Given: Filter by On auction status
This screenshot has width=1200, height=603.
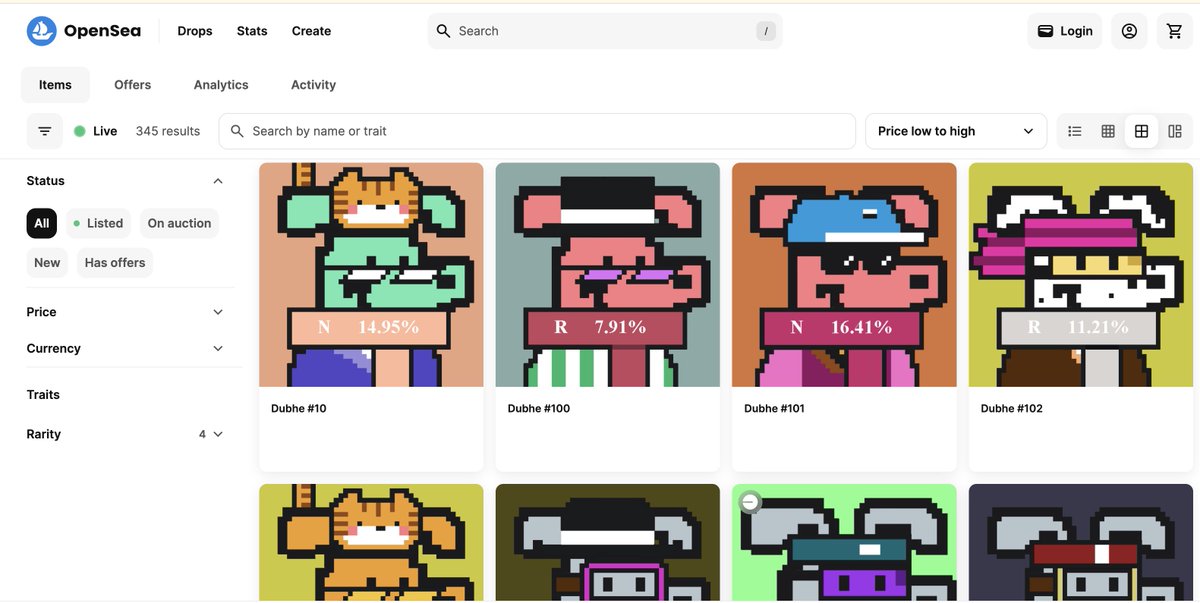Looking at the screenshot, I should pos(179,223).
